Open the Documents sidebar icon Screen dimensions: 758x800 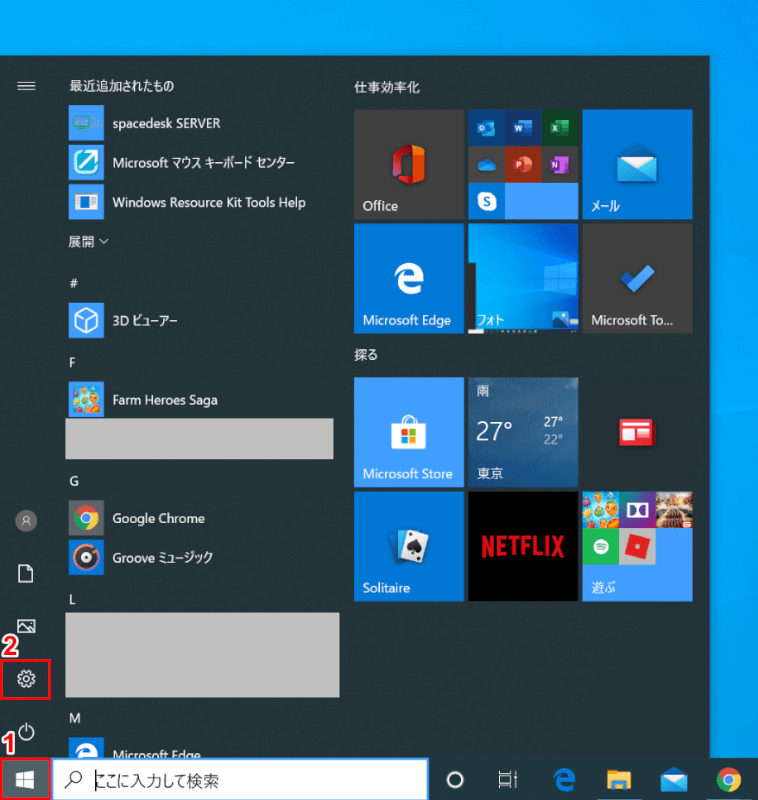click(x=26, y=573)
